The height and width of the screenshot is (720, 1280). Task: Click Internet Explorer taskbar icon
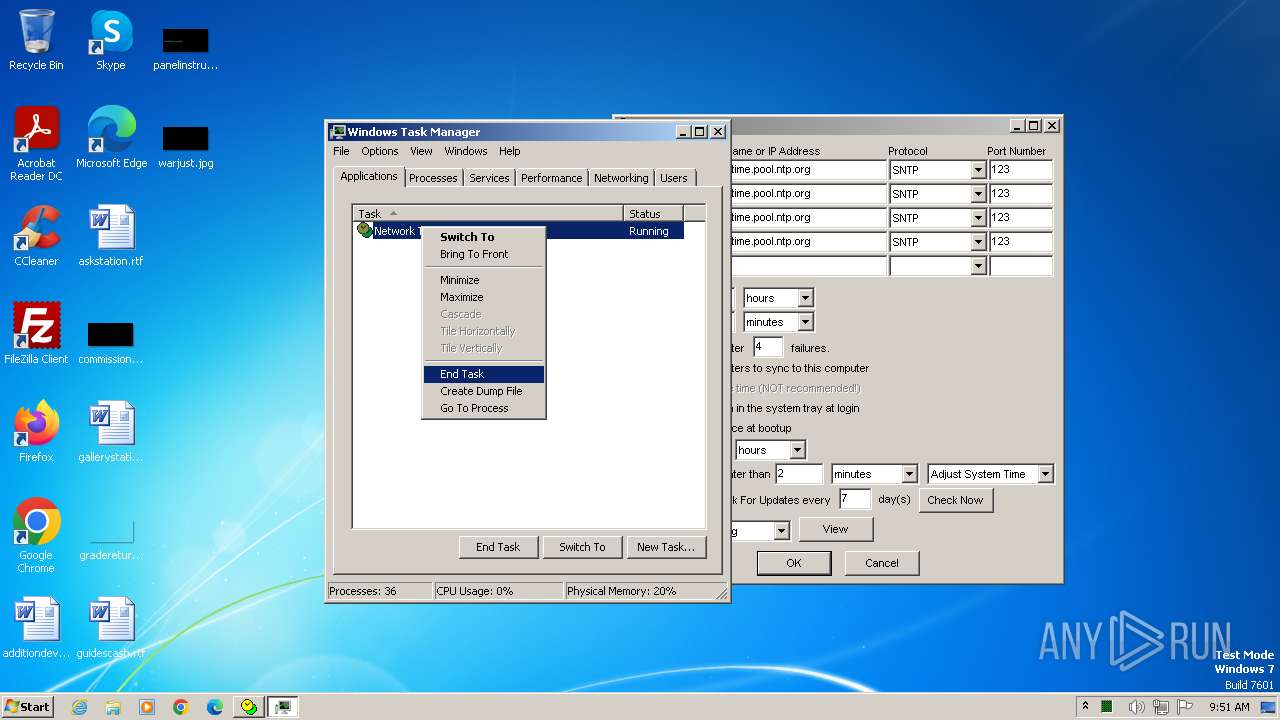pyautogui.click(x=79, y=707)
